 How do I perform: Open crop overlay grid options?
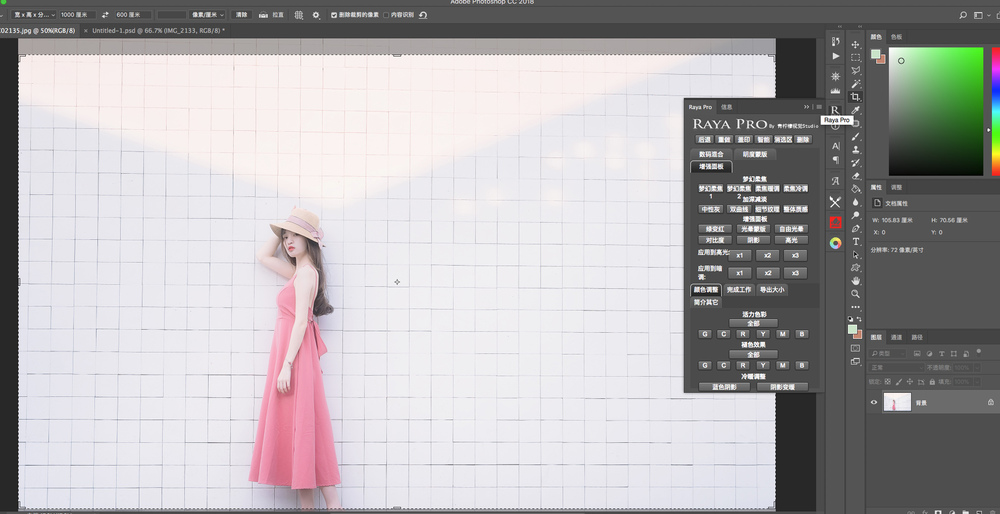tap(298, 15)
